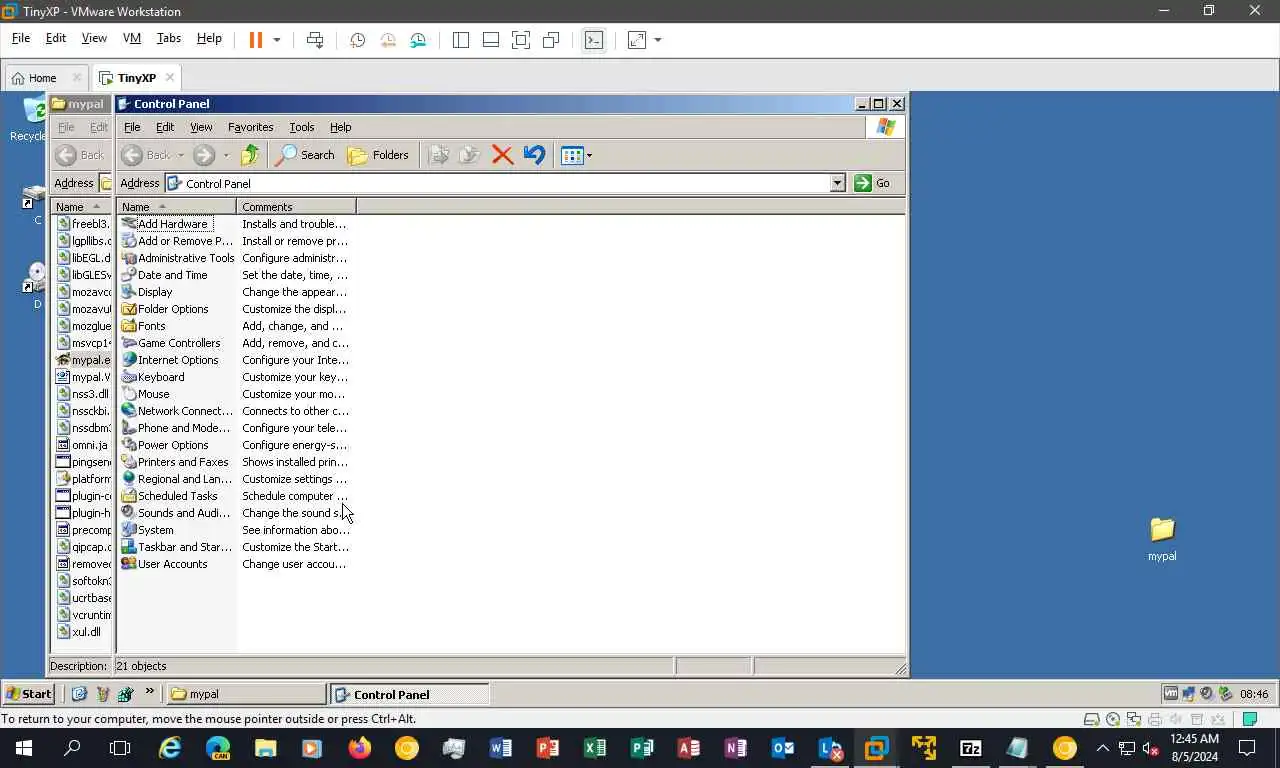Open Power Options item
Image resolution: width=1280 pixels, height=768 pixels.
click(165, 445)
